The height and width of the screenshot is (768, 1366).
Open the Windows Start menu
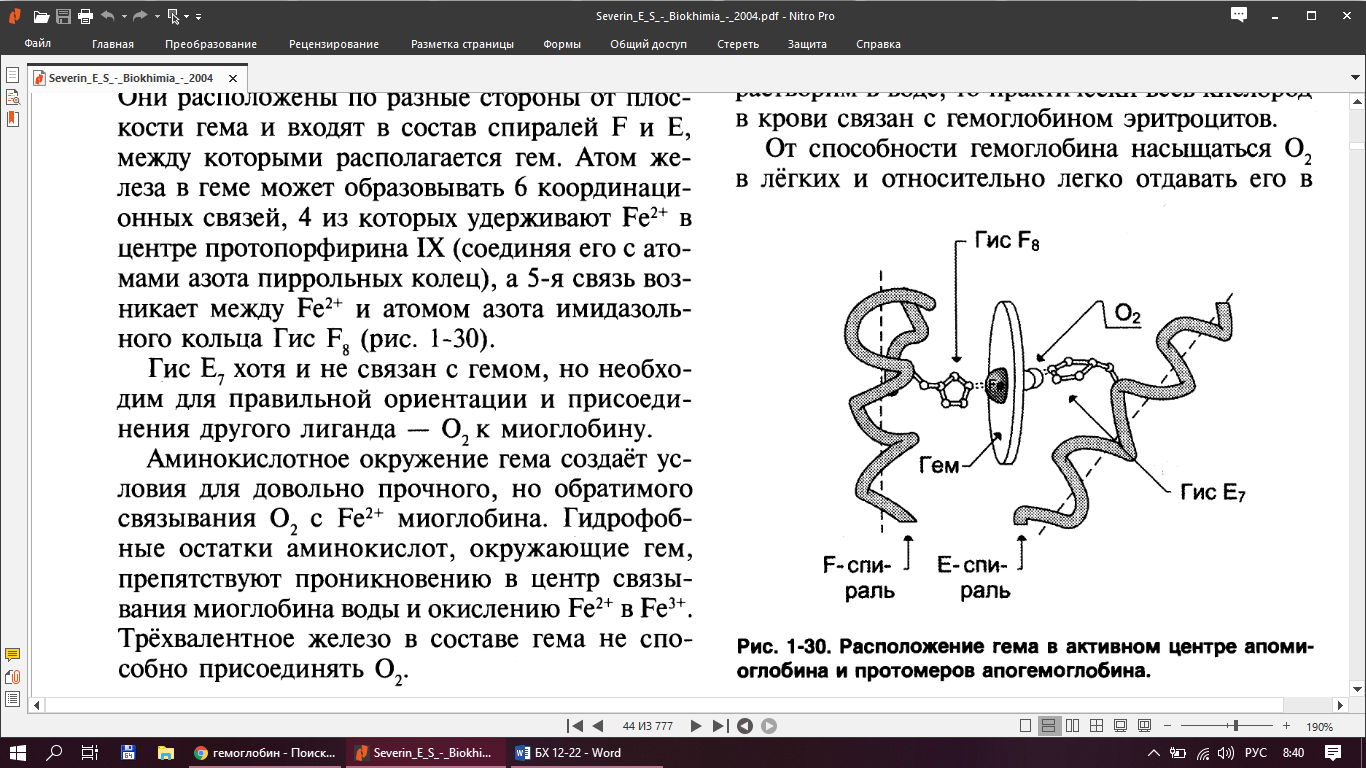point(20,753)
